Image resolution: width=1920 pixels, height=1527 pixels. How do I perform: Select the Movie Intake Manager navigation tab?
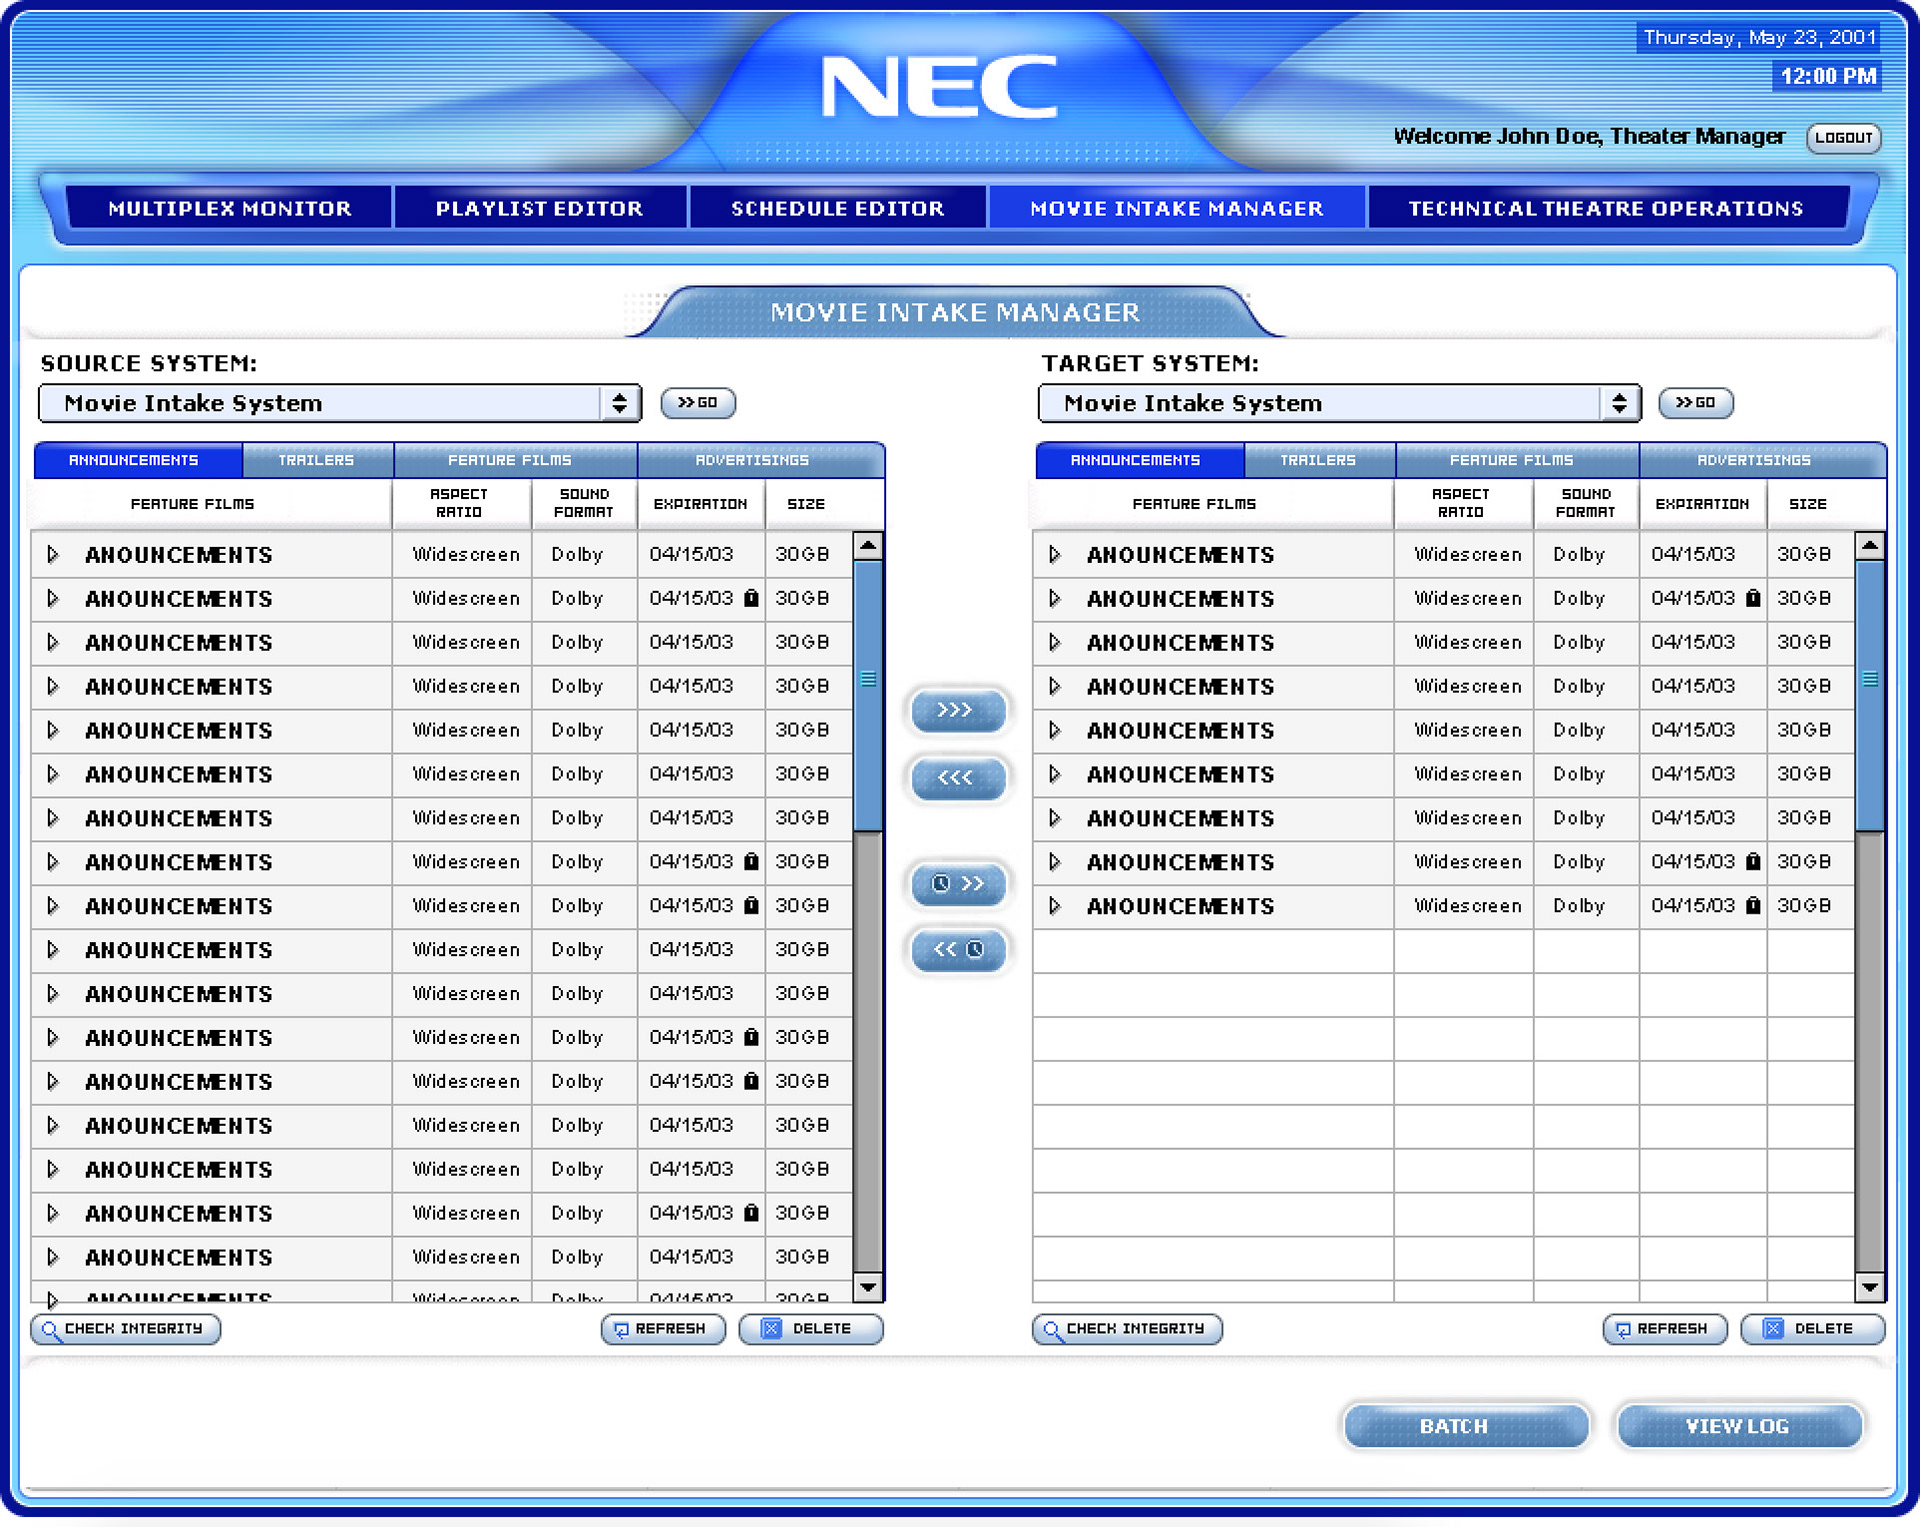point(1176,208)
